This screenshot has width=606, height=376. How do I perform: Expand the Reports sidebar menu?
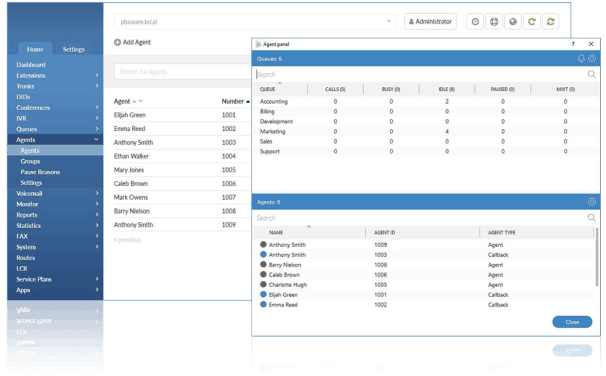(97, 215)
